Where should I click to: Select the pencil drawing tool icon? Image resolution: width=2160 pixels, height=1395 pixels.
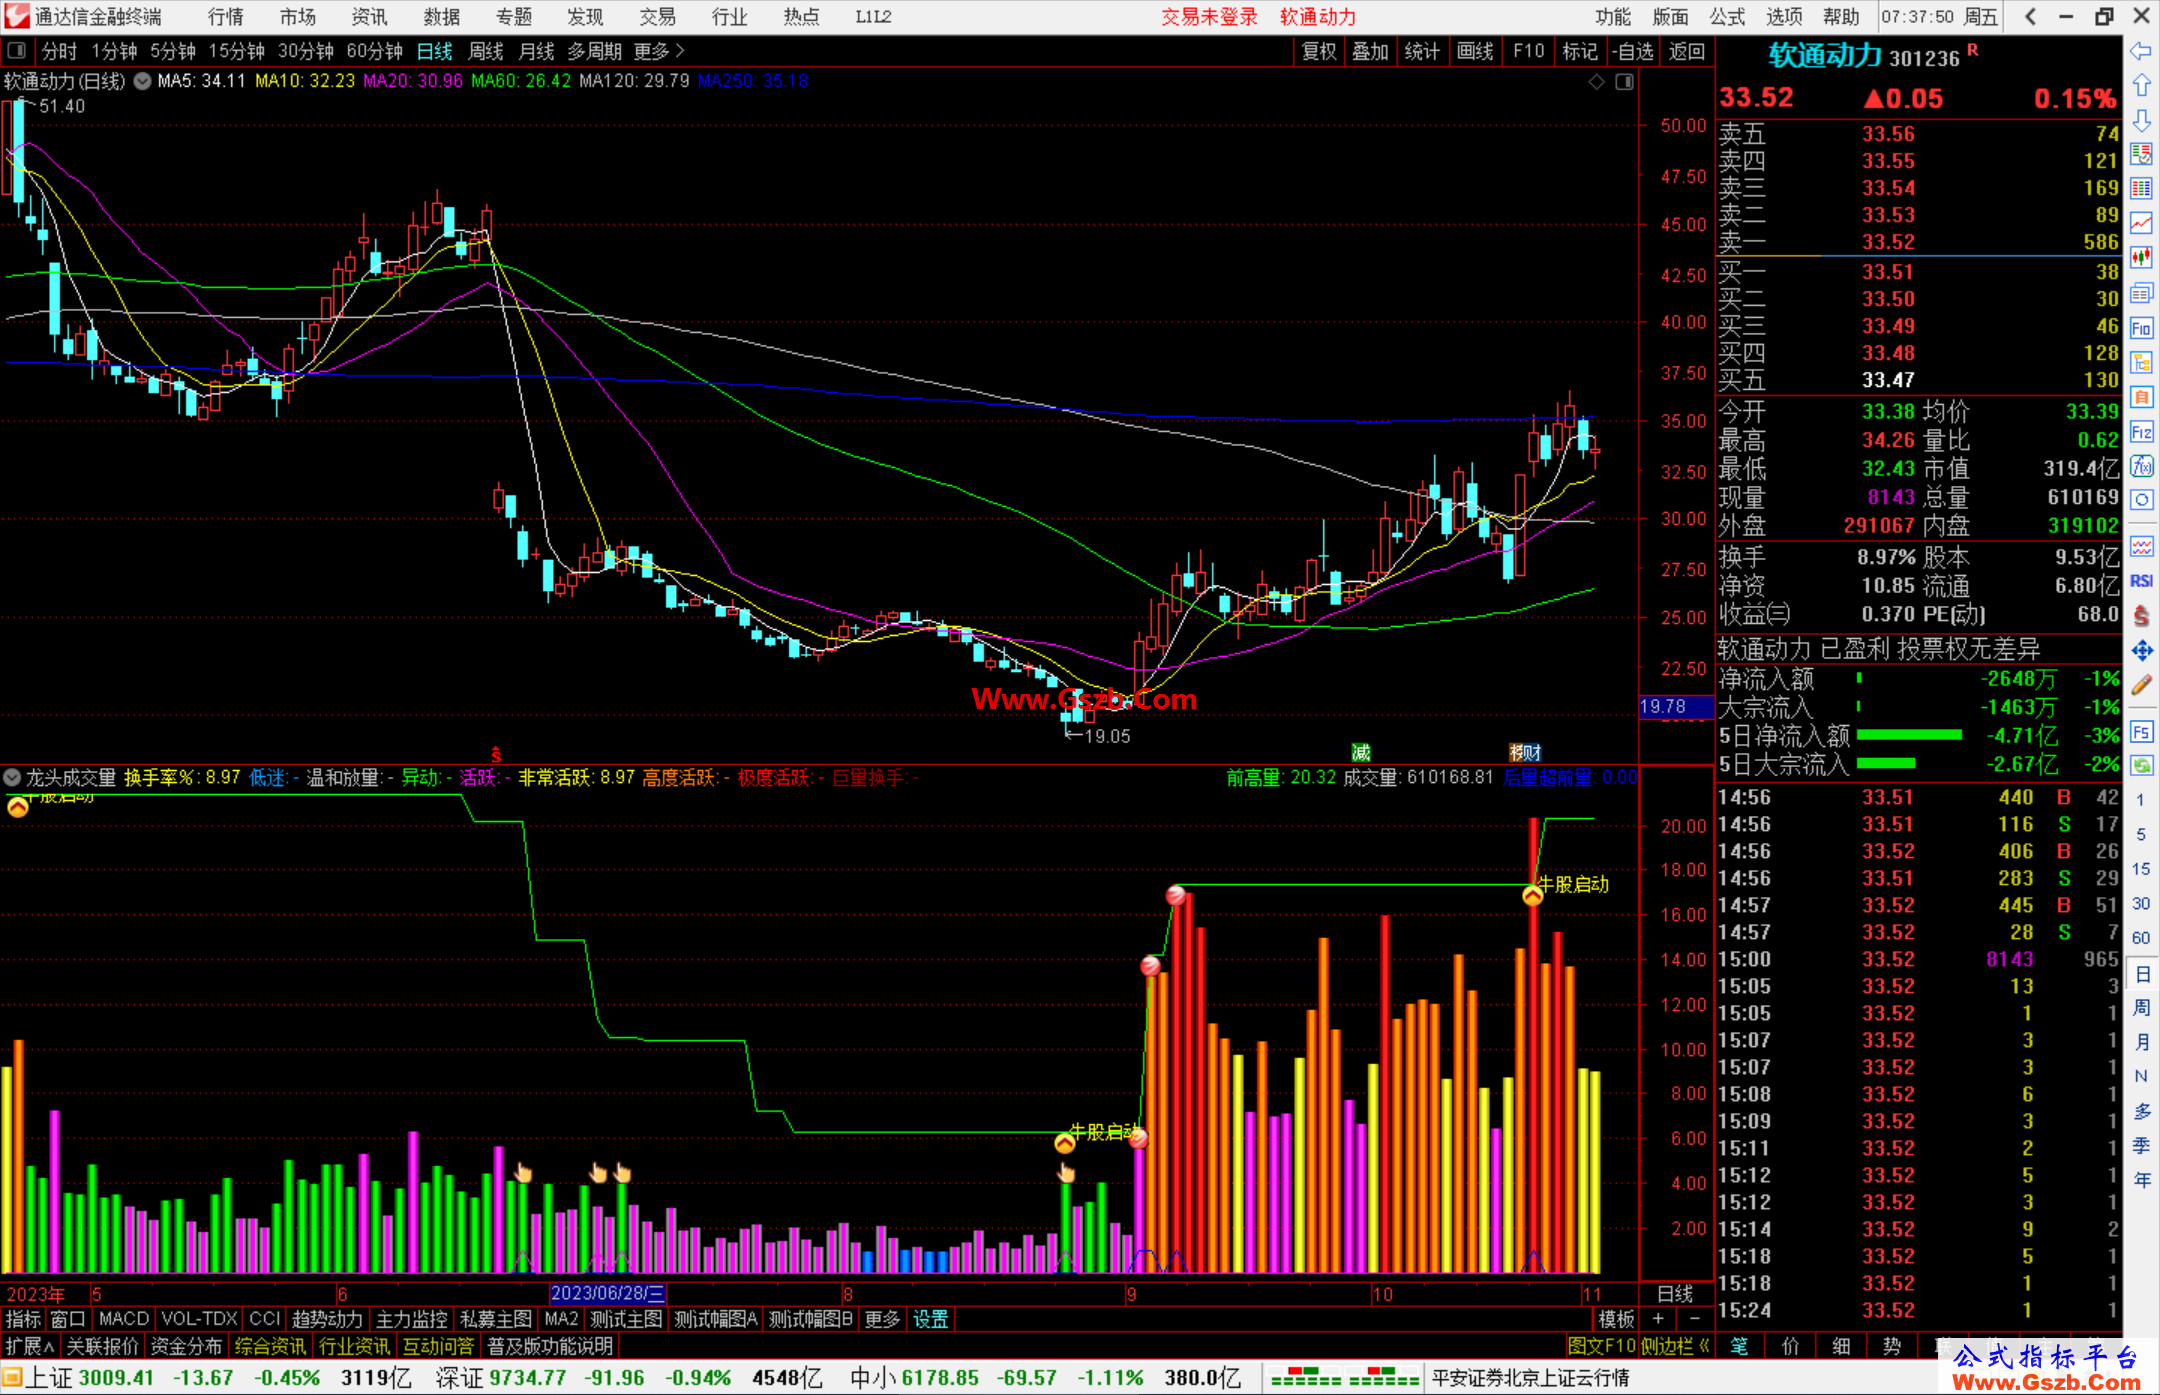[x=2141, y=685]
